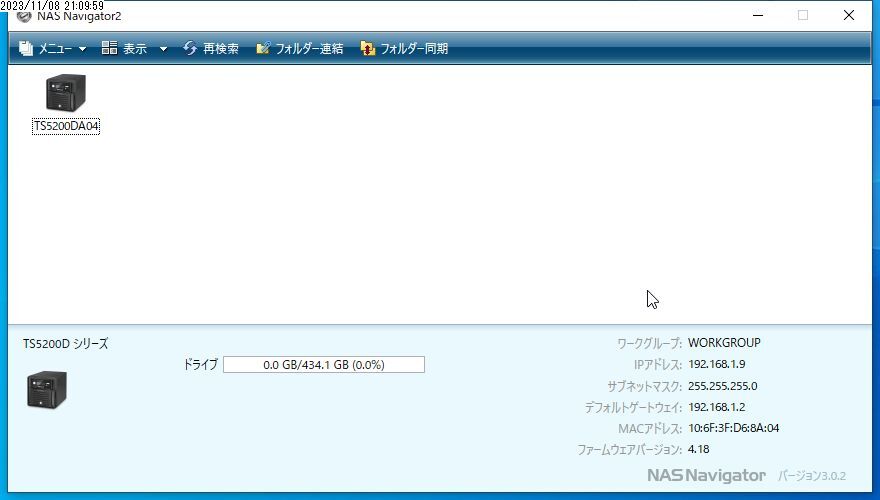Viewport: 880px width, 500px height.
Task: Close the NAS Navigator2 window
Action: pos(849,15)
